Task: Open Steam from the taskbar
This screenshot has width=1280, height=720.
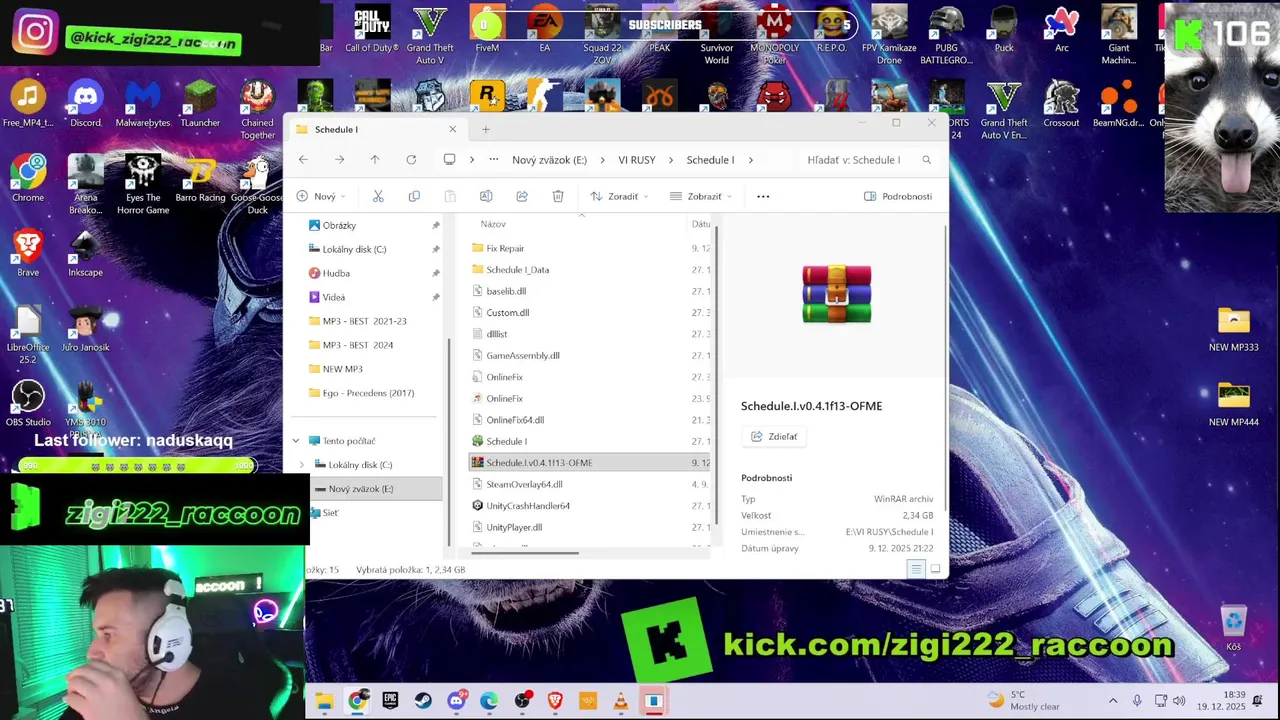Action: (x=423, y=701)
